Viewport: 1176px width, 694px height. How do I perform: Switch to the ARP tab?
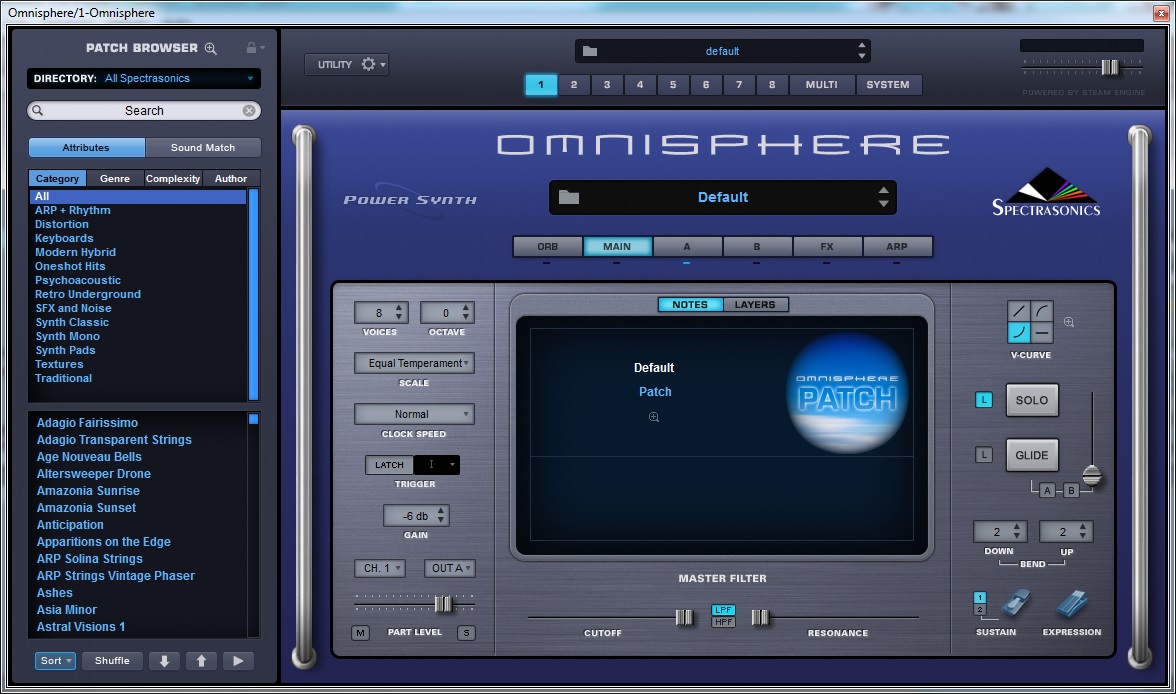coord(897,247)
